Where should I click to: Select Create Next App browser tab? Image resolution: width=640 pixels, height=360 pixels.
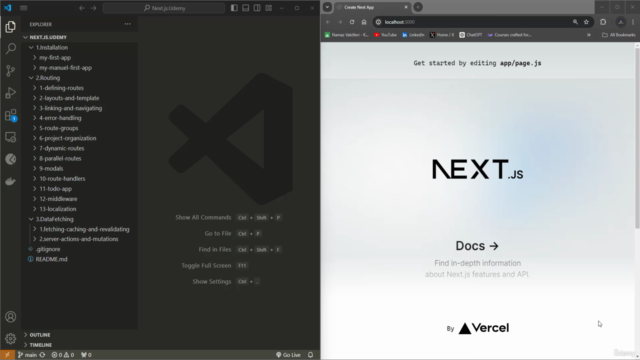pyautogui.click(x=372, y=7)
